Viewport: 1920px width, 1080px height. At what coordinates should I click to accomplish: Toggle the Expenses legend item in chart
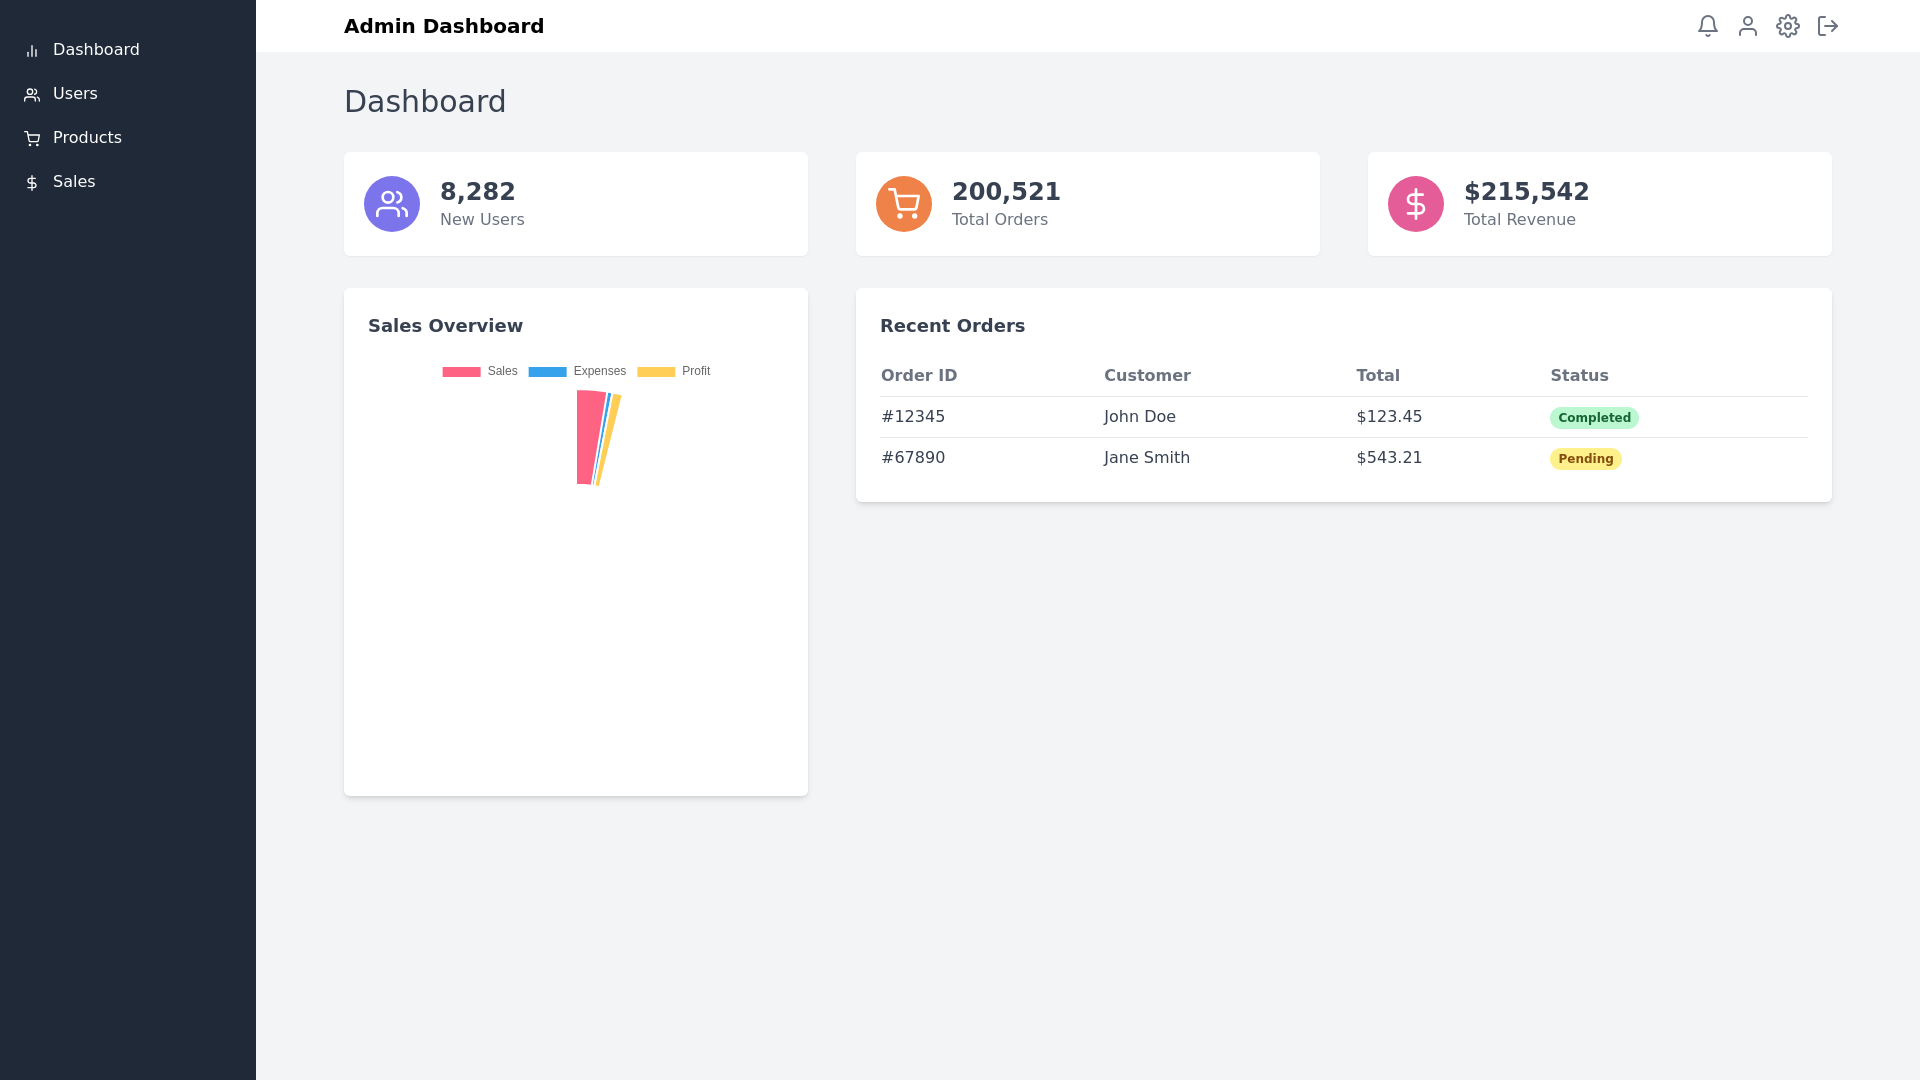coord(577,371)
